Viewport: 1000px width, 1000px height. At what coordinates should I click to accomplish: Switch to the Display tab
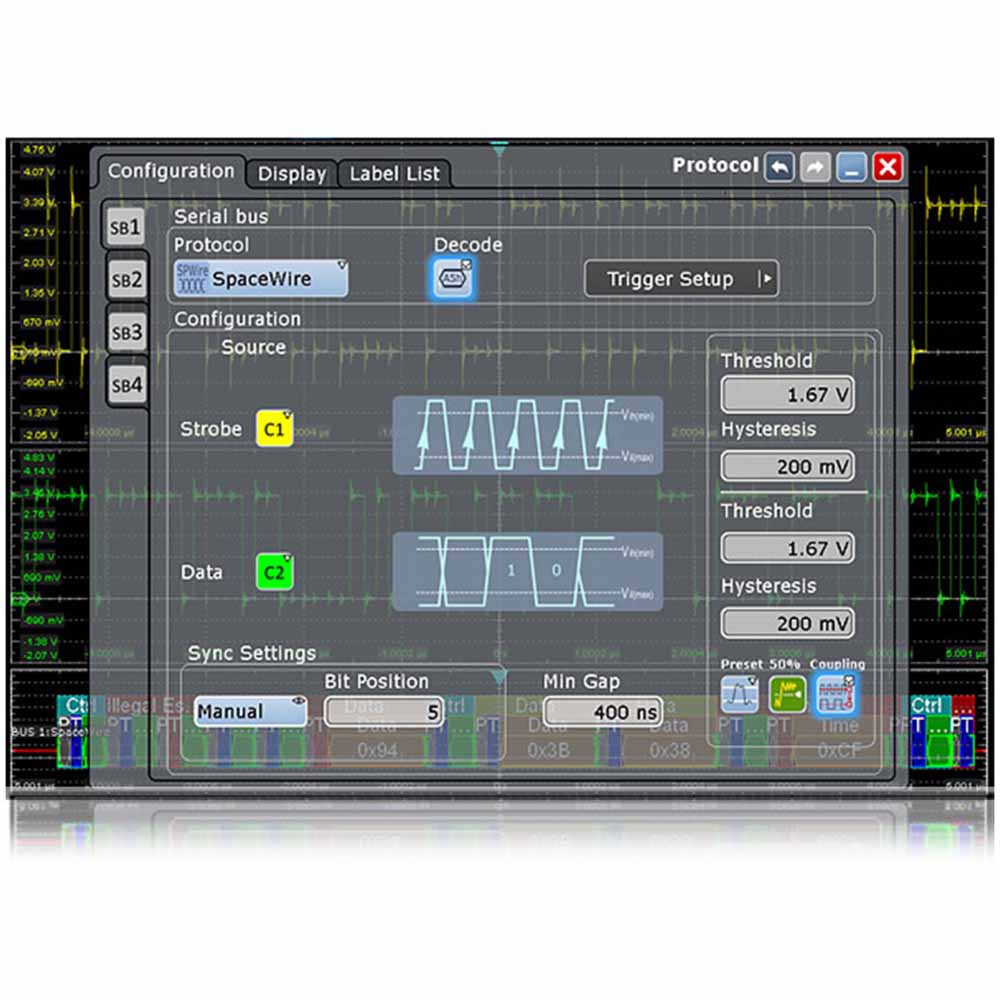point(292,174)
